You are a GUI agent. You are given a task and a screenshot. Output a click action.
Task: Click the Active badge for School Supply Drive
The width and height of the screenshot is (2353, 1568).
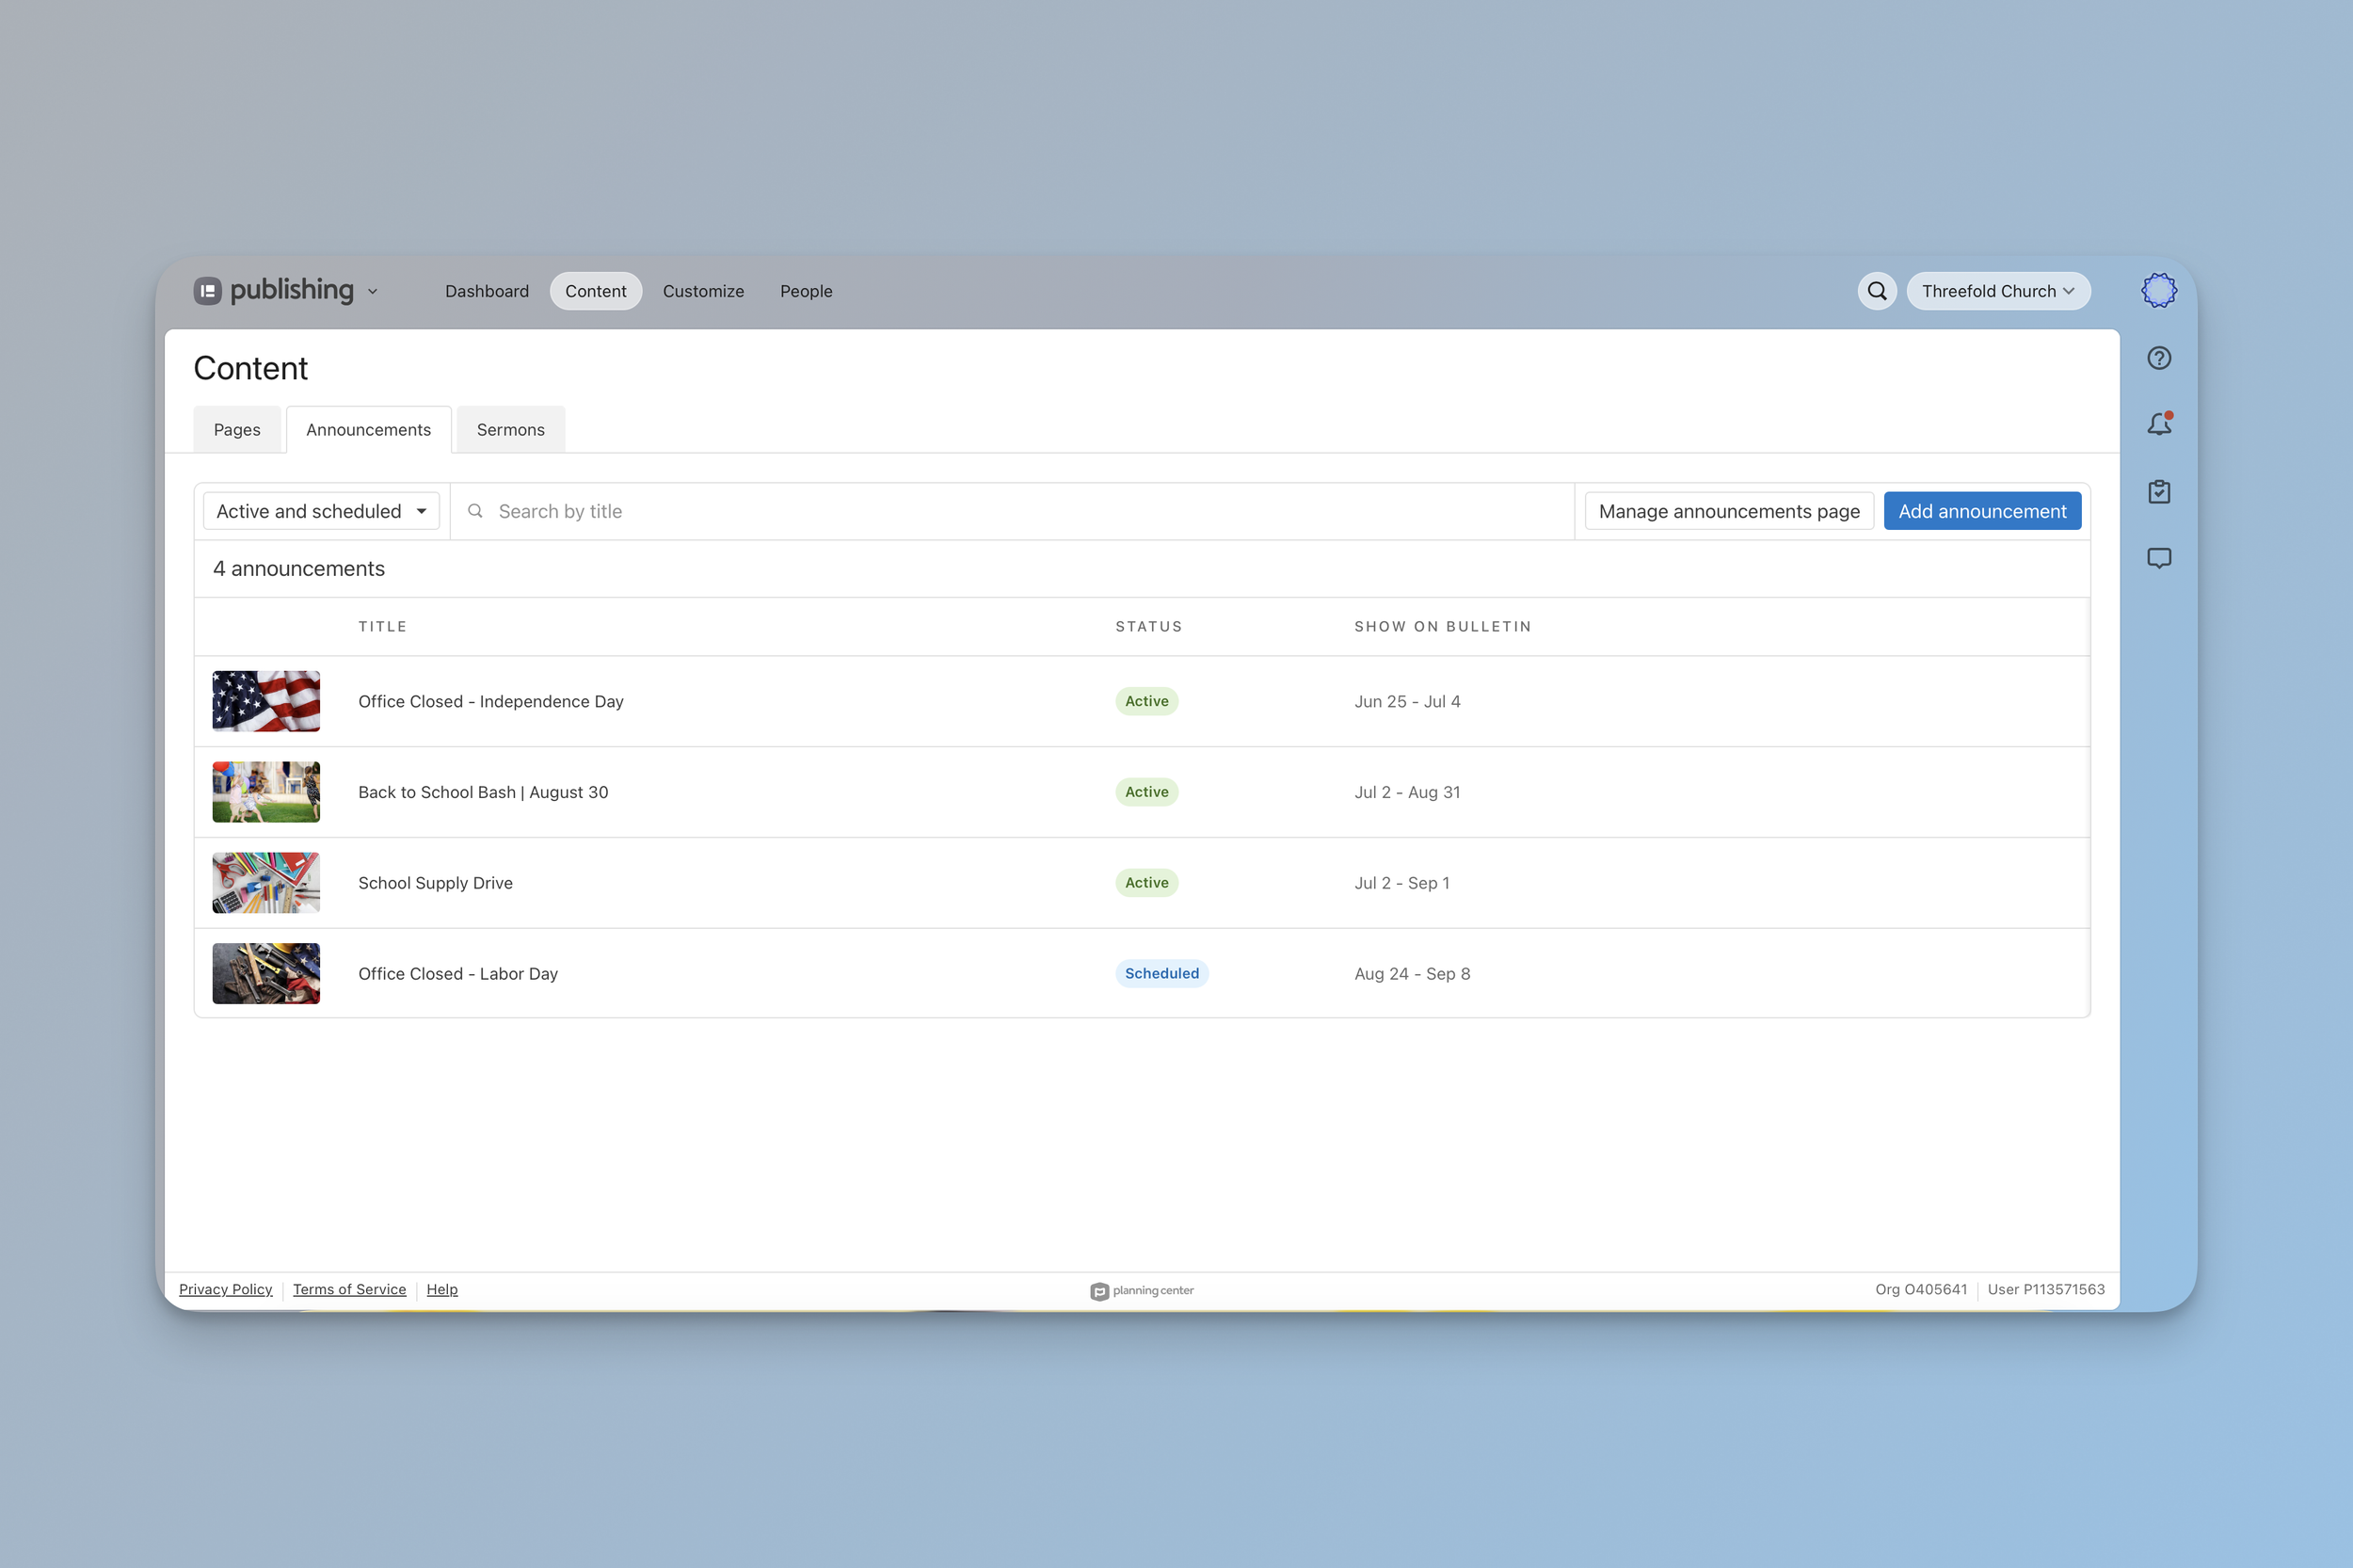click(x=1146, y=883)
